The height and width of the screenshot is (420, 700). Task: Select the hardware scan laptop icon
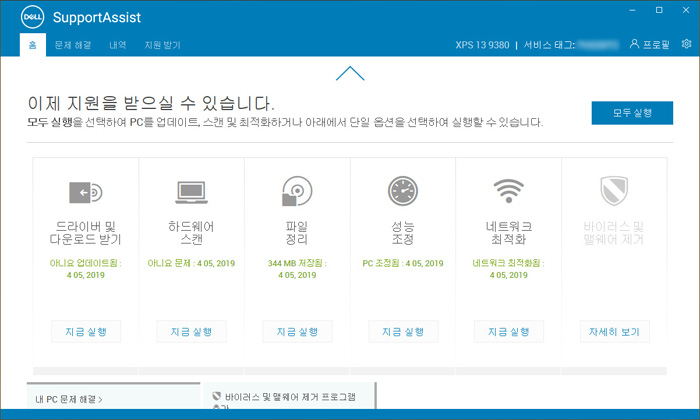tap(192, 192)
